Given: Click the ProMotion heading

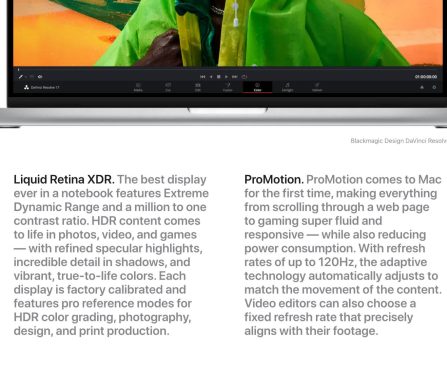Looking at the screenshot, I should point(274,179).
